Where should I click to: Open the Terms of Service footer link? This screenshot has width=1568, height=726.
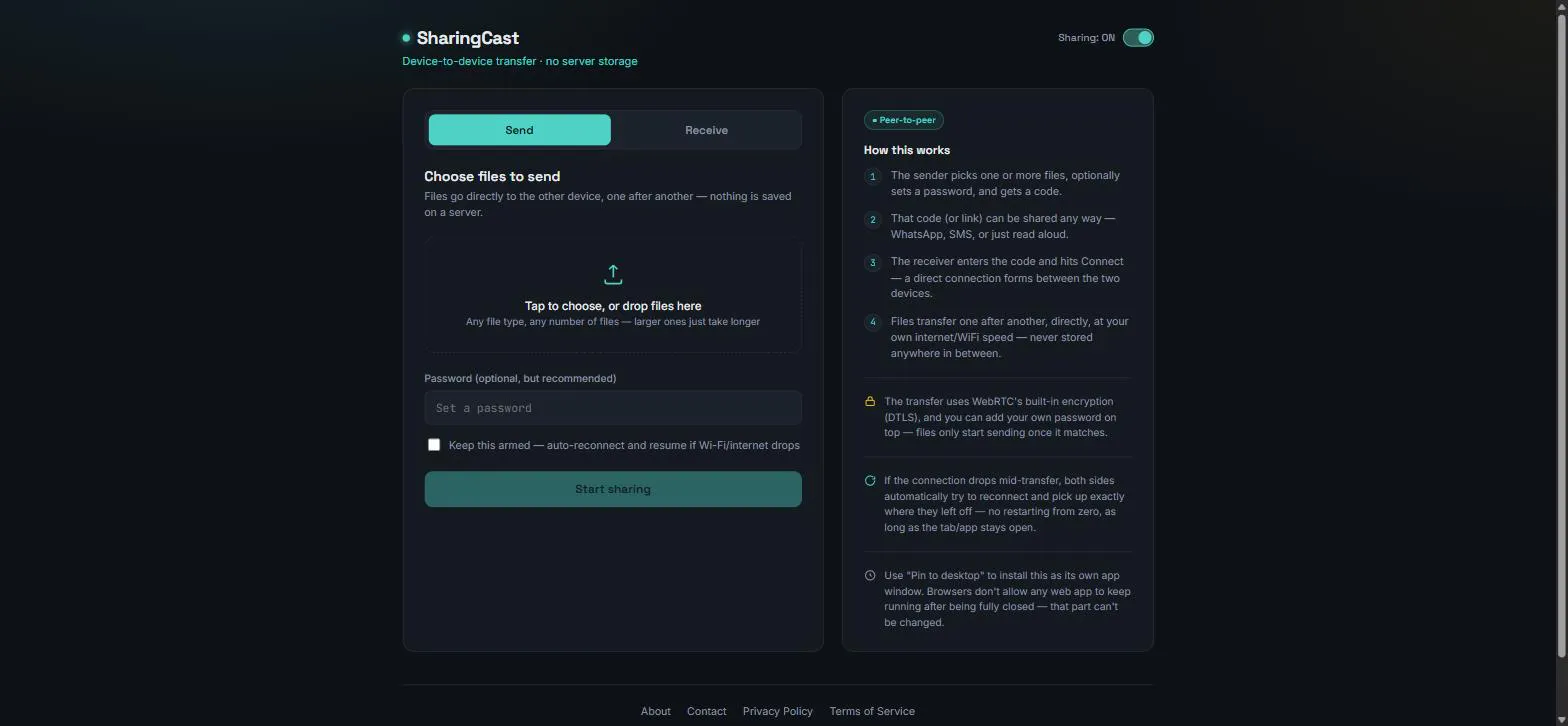(872, 711)
